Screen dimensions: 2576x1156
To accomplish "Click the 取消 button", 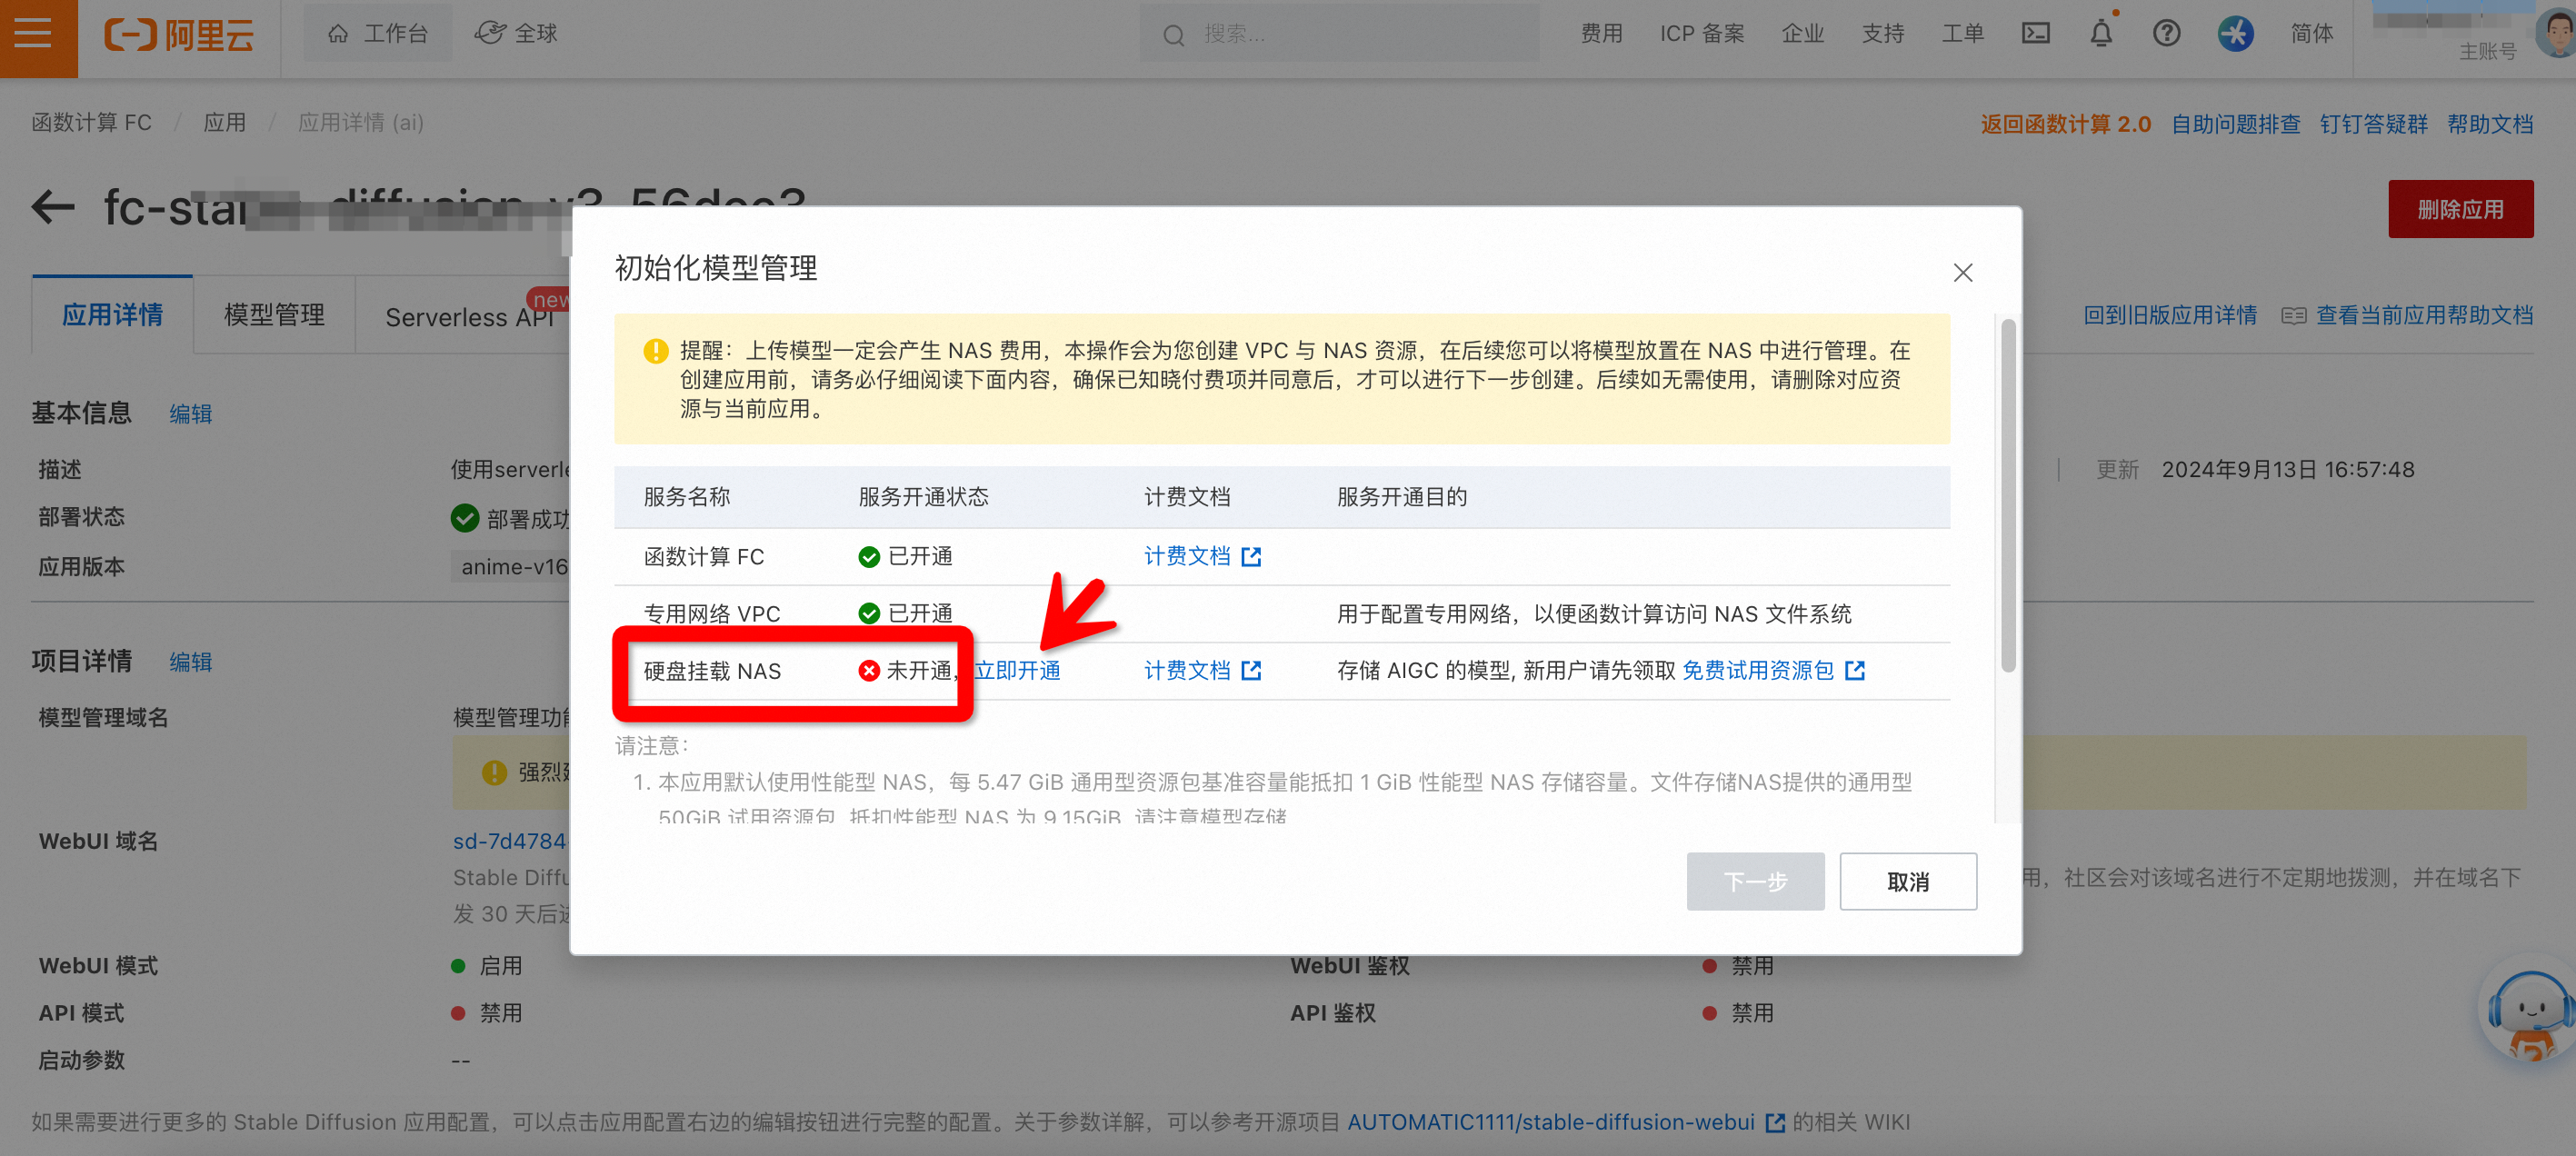I will click(1907, 881).
